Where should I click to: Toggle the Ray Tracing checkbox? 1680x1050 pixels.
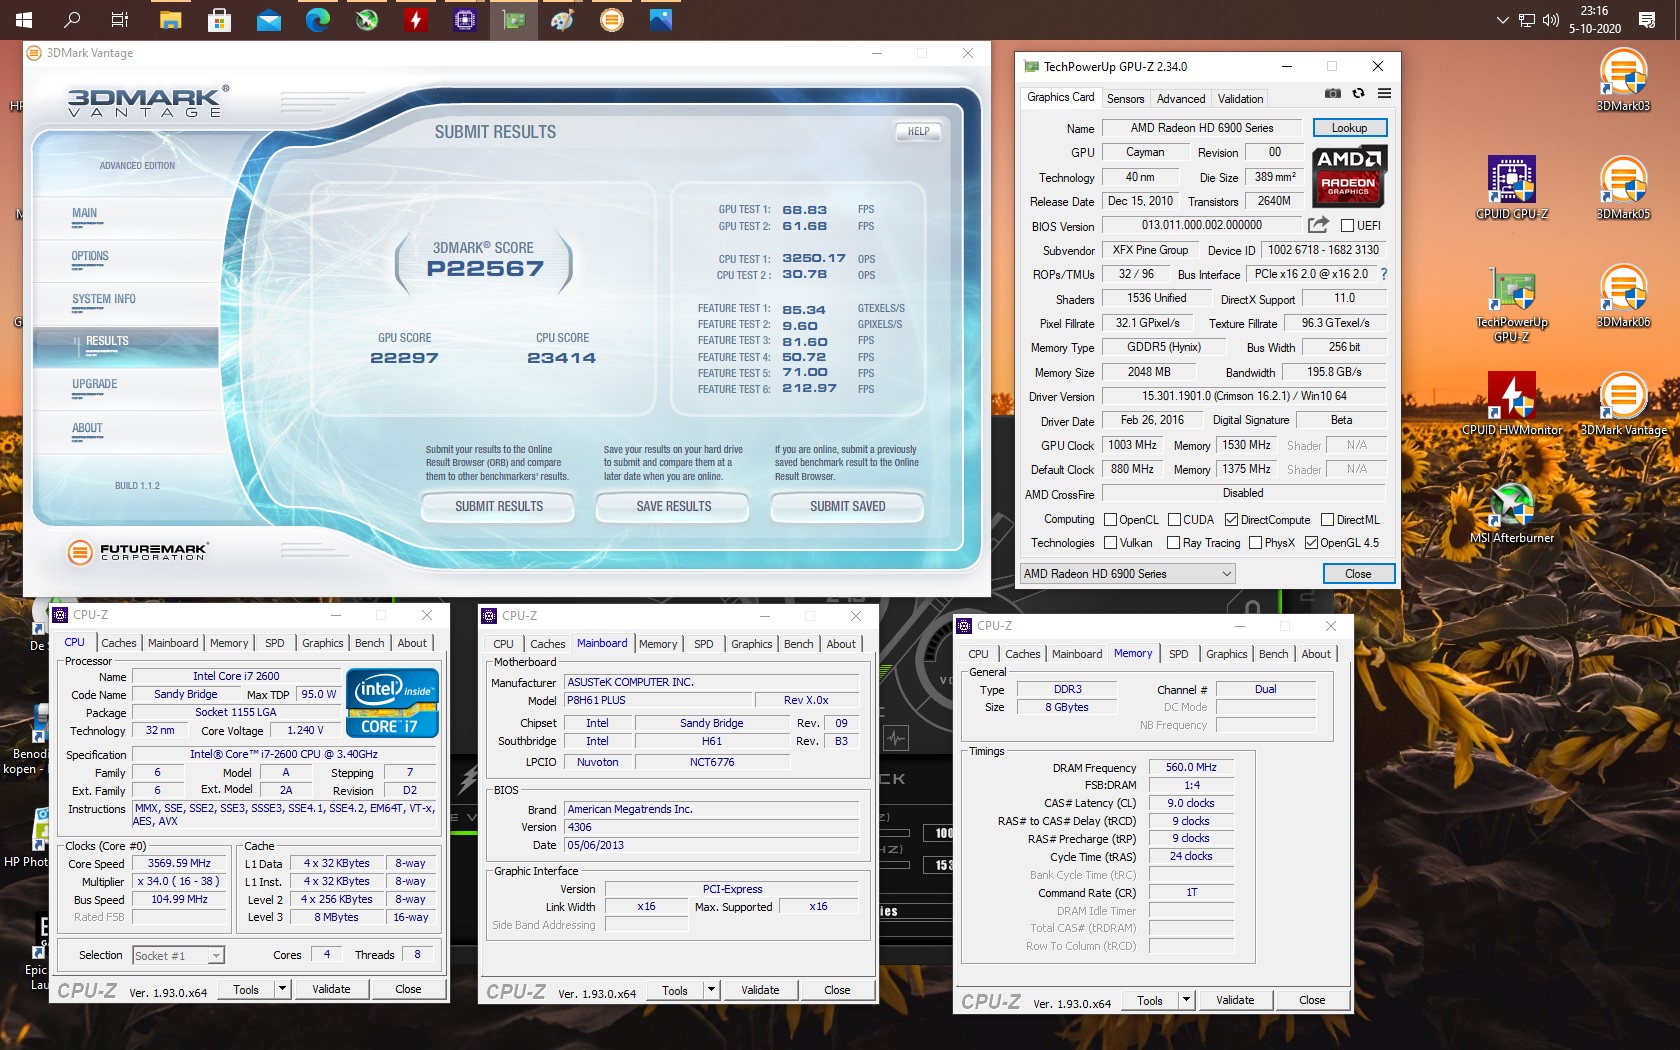point(1174,543)
